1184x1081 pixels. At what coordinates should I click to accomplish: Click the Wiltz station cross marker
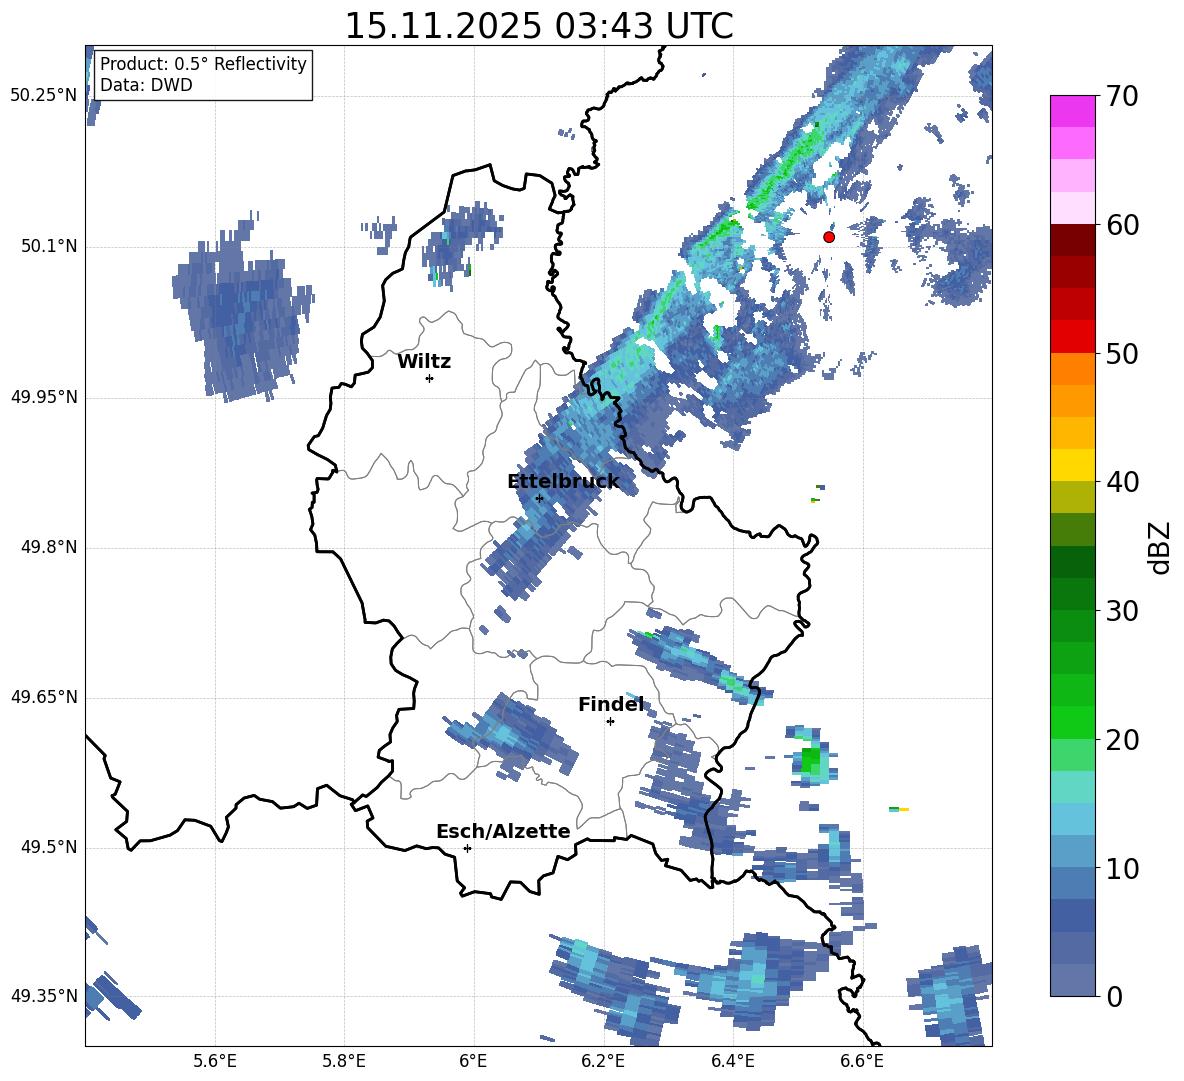pyautogui.click(x=430, y=378)
